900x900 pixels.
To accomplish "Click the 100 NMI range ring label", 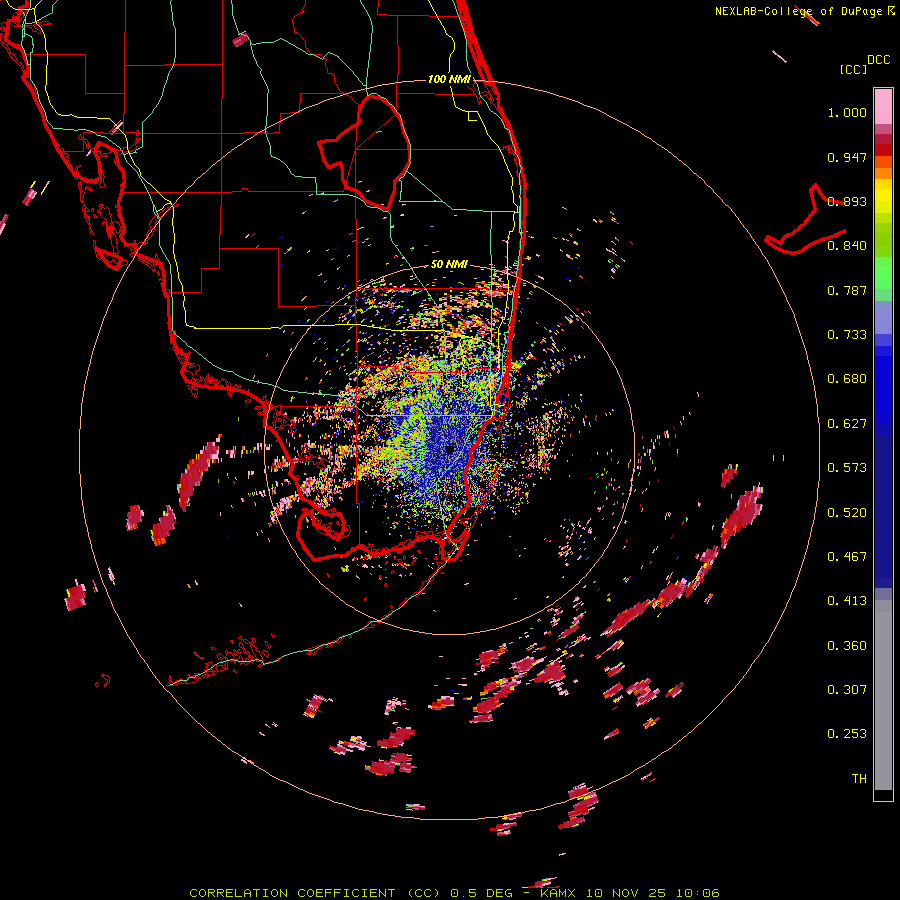I will click(449, 79).
